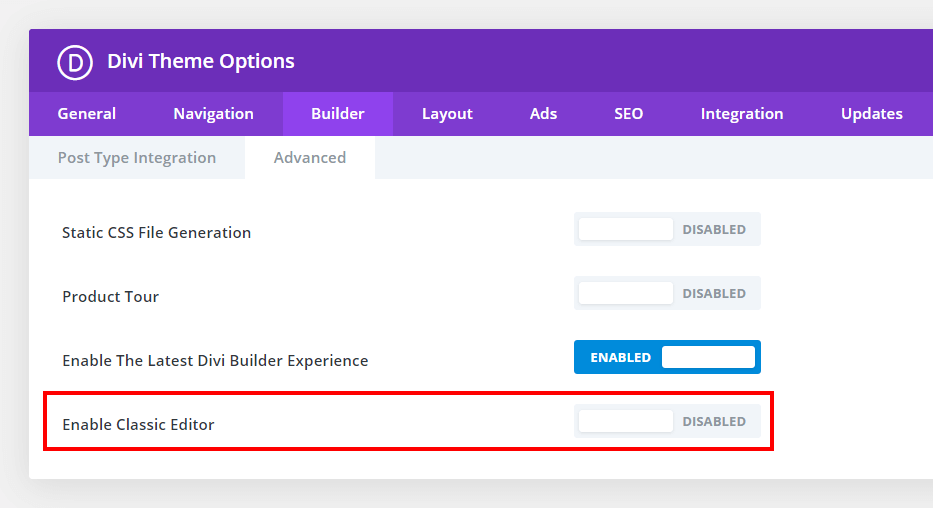This screenshot has height=508, width=933.
Task: Open Post Type Integration sub-tab
Action: [137, 158]
